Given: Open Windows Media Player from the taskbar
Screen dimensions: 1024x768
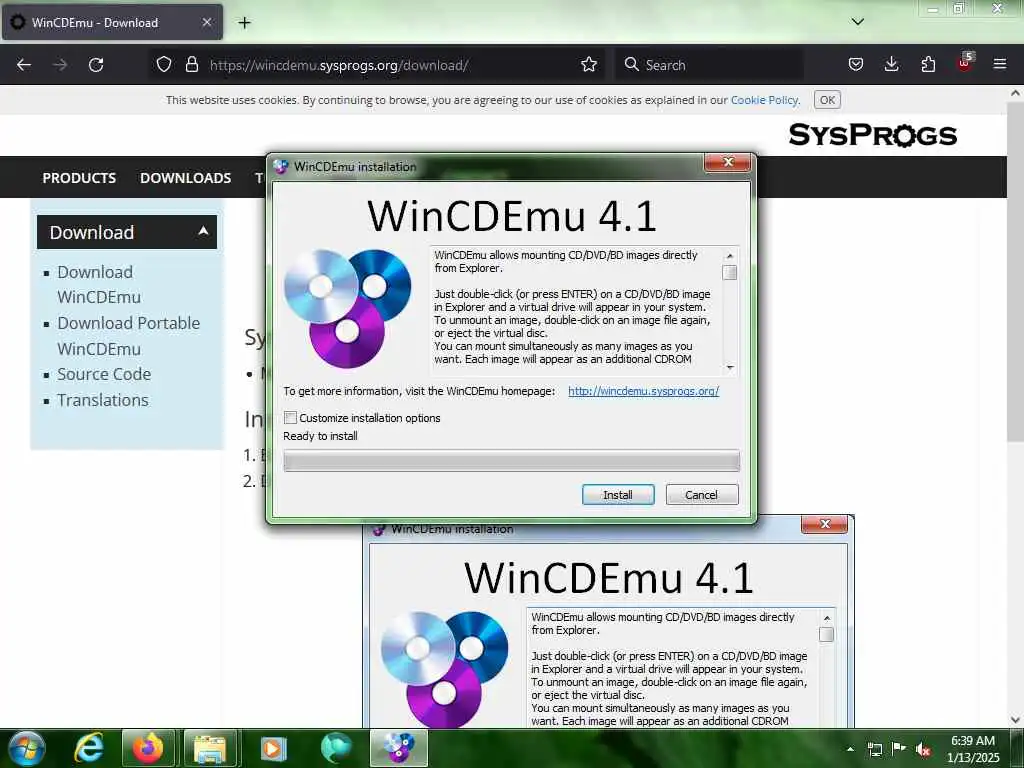Looking at the screenshot, I should (x=272, y=748).
